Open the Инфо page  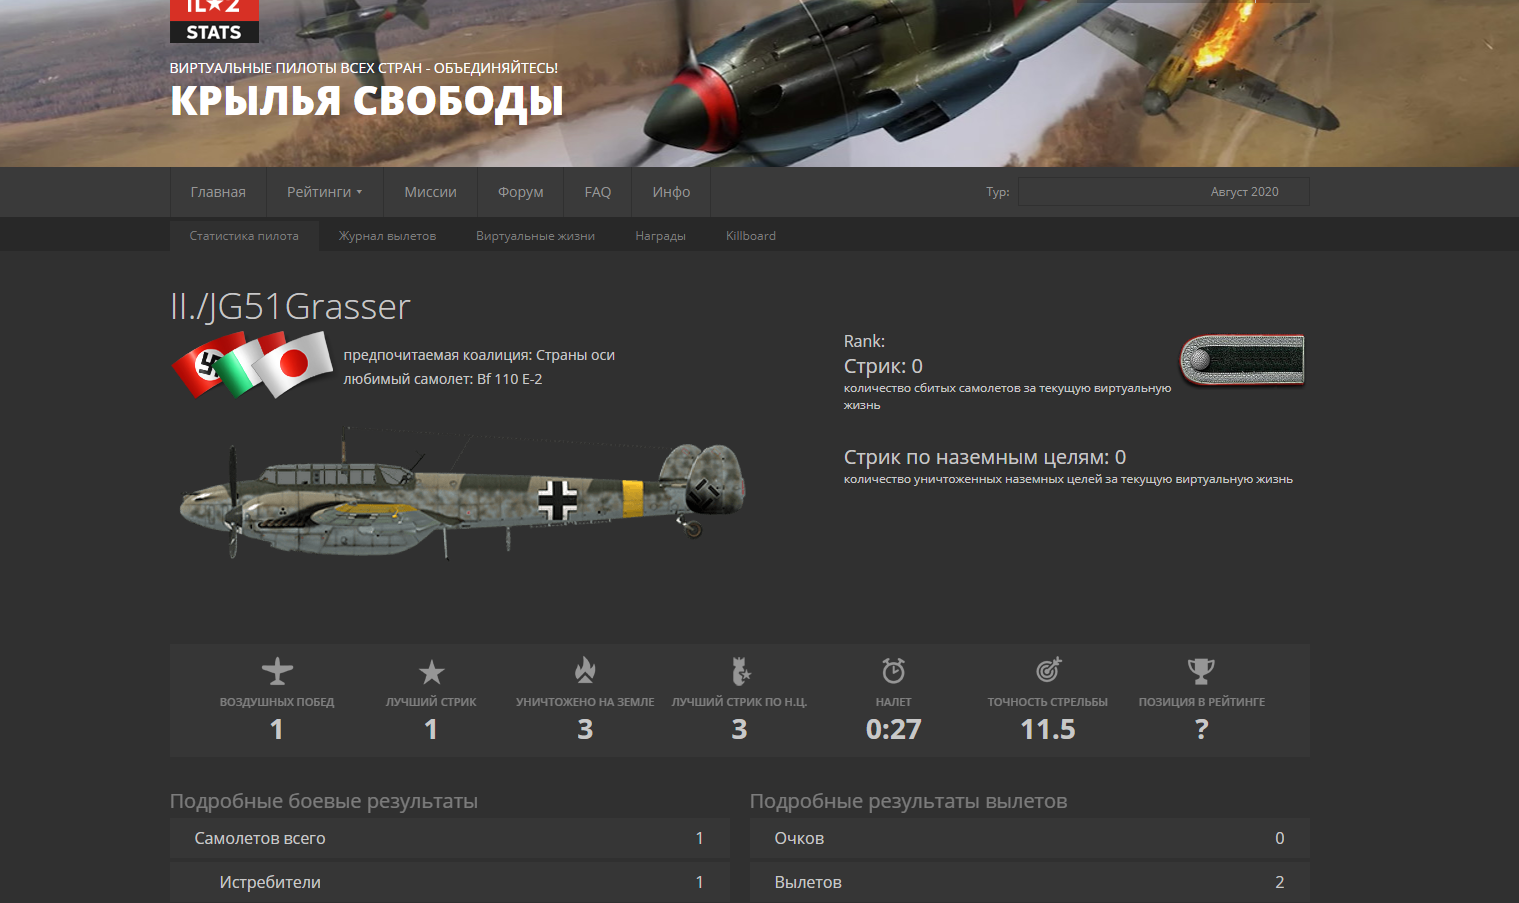(x=671, y=192)
